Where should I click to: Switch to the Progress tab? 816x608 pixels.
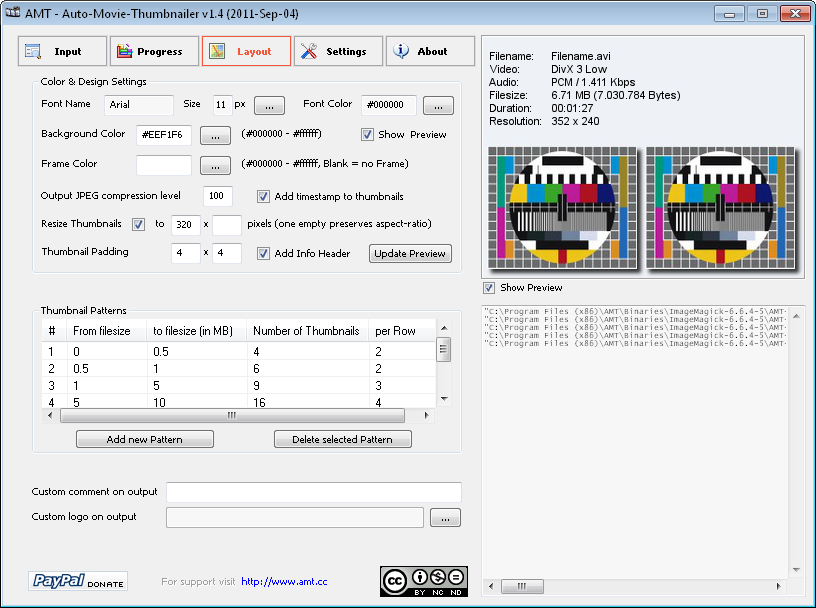point(155,51)
